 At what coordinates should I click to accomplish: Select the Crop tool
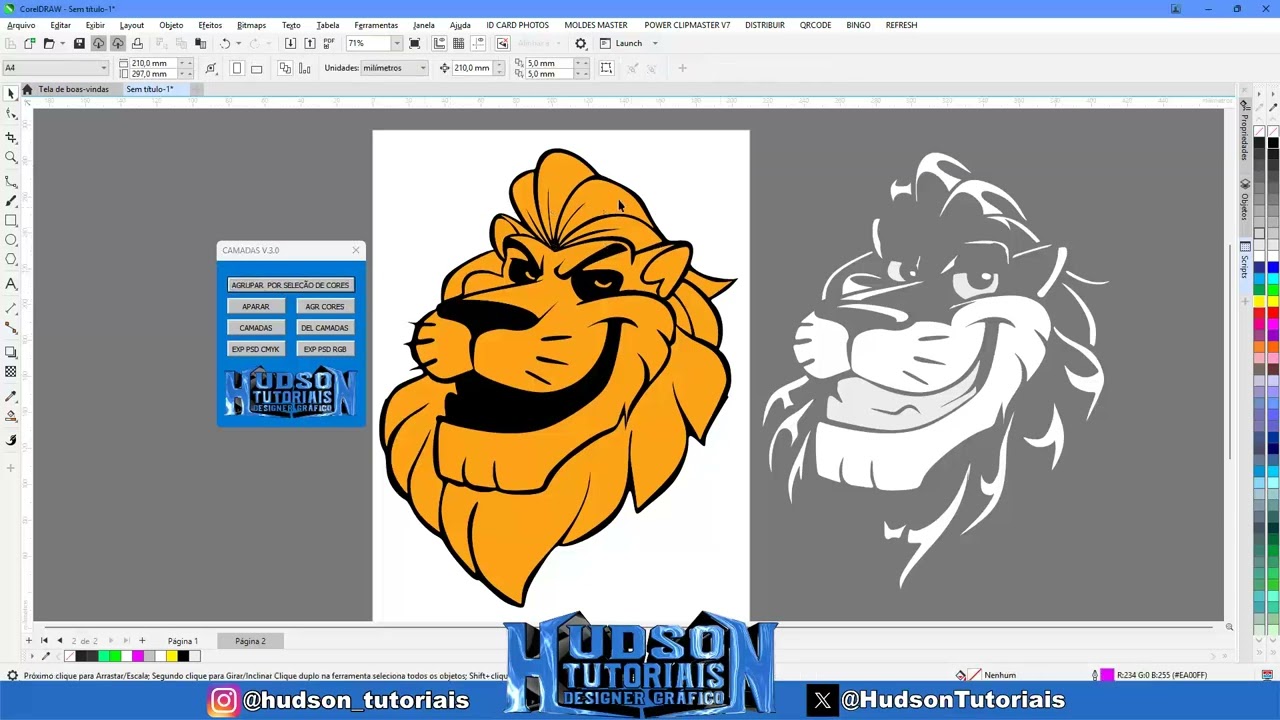[x=11, y=137]
